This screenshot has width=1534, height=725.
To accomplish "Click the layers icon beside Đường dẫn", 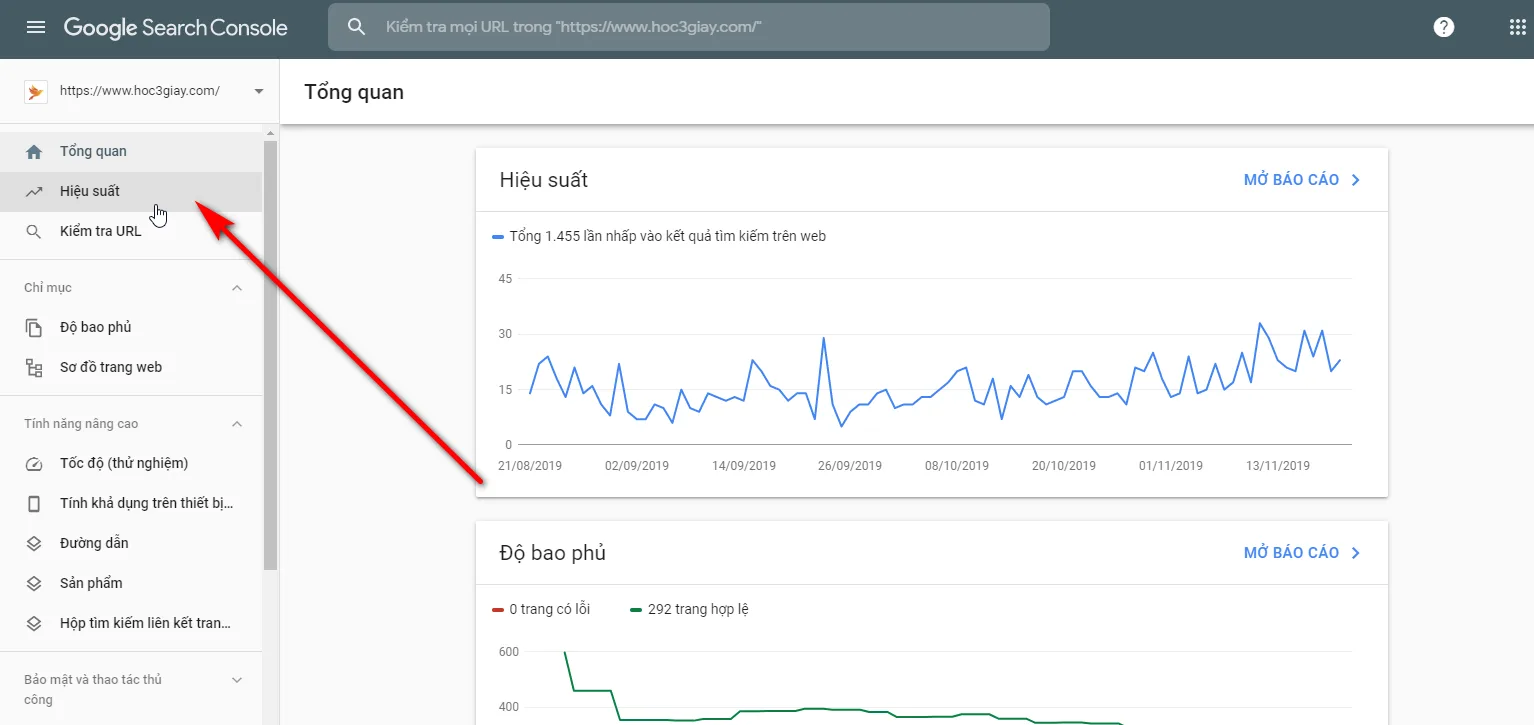I will point(34,544).
